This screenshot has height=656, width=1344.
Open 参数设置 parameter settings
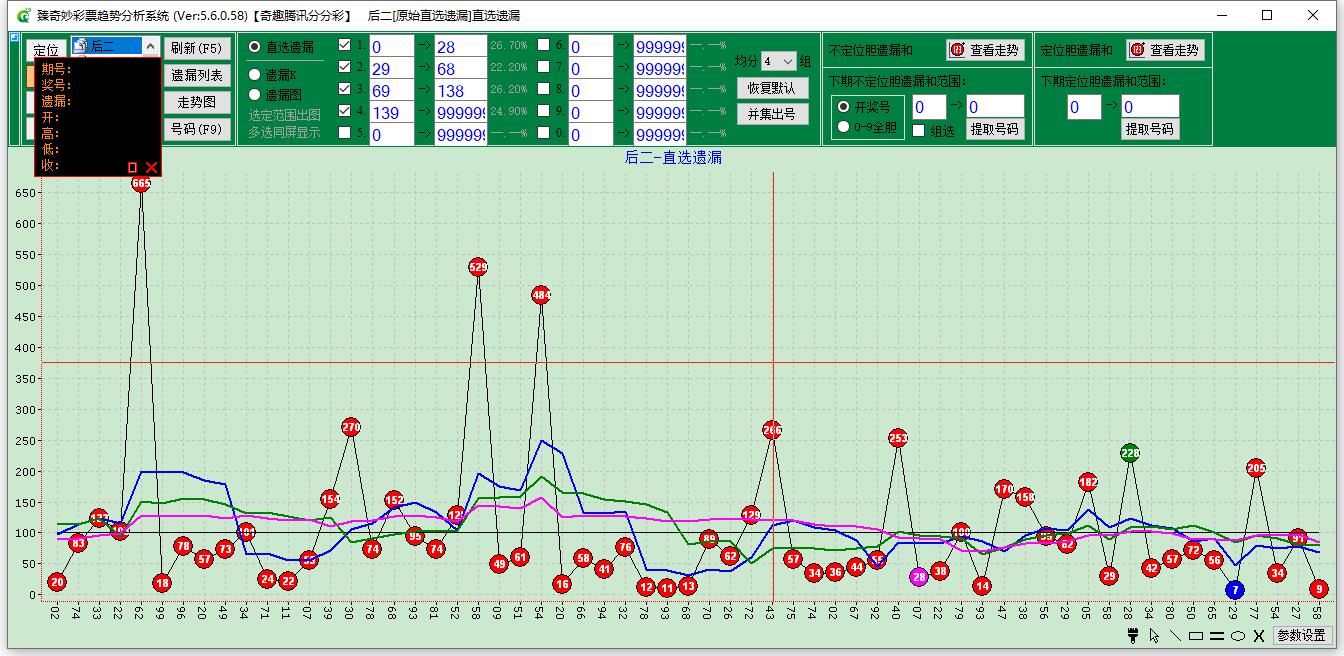click(1301, 636)
